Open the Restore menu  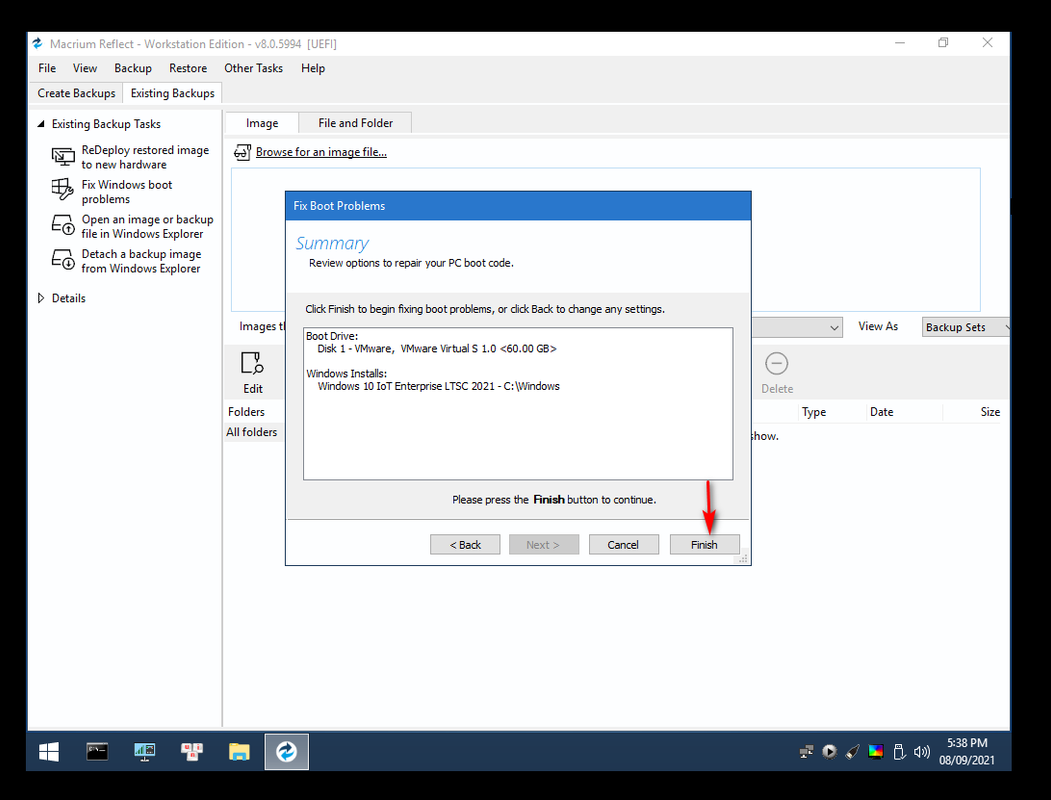[x=188, y=68]
